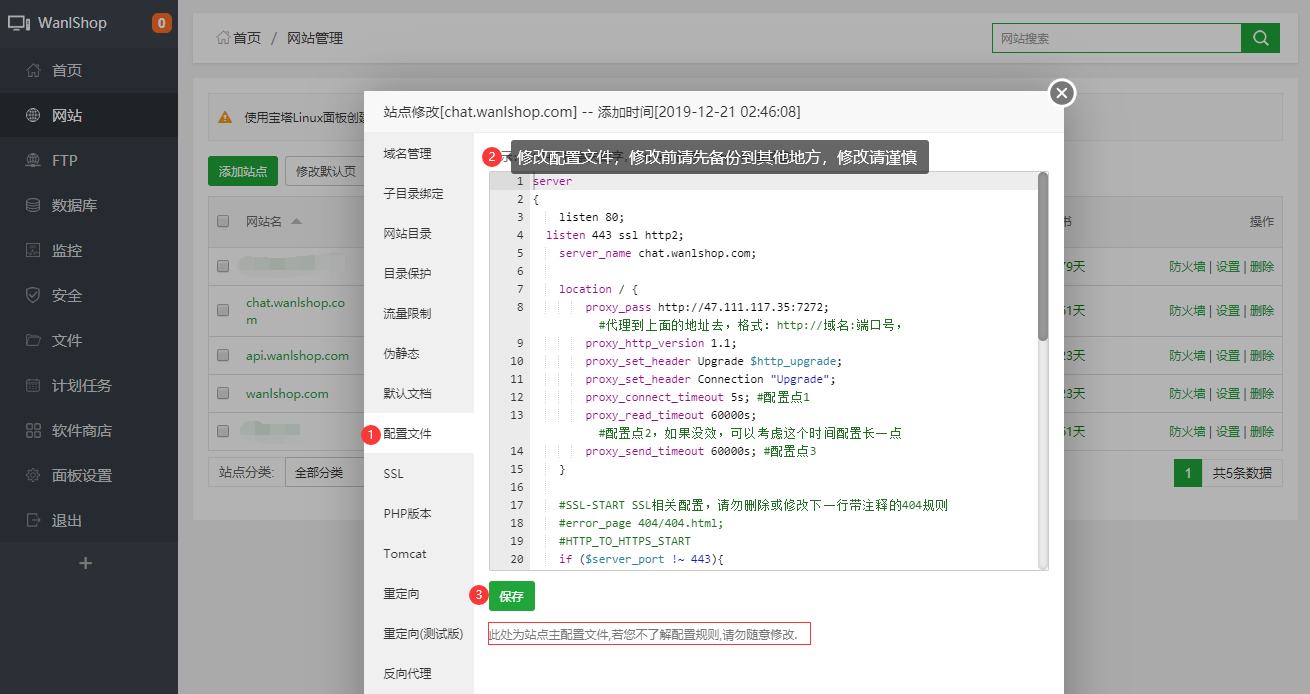This screenshot has width=1310, height=694.
Task: Toggle select-all checkbox in table header
Action: click(223, 222)
